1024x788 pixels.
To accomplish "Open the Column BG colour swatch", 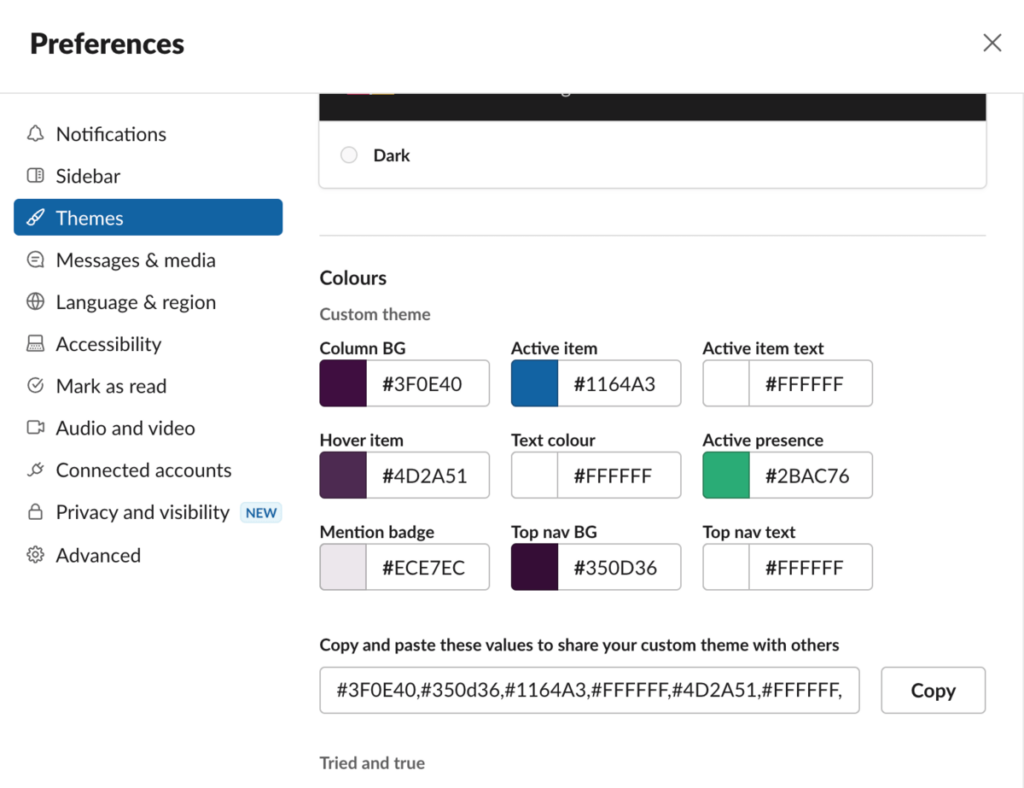I will click(x=343, y=384).
